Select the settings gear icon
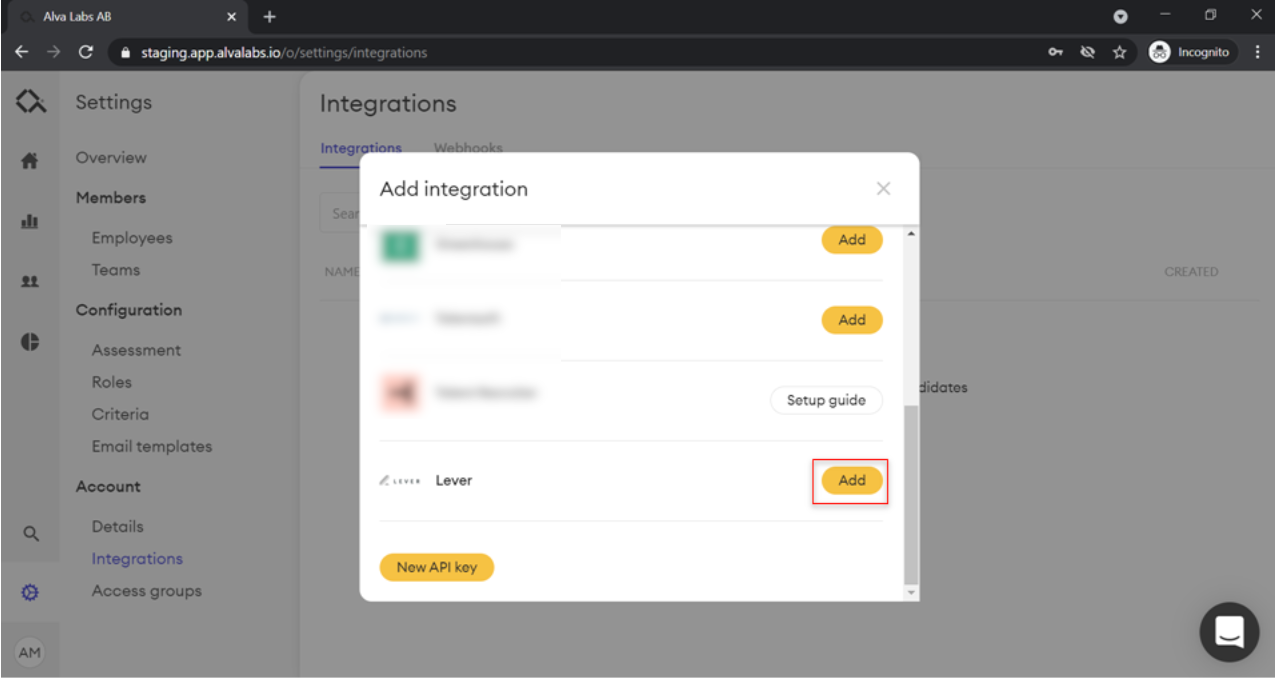The height and width of the screenshot is (680, 1276). click(30, 590)
